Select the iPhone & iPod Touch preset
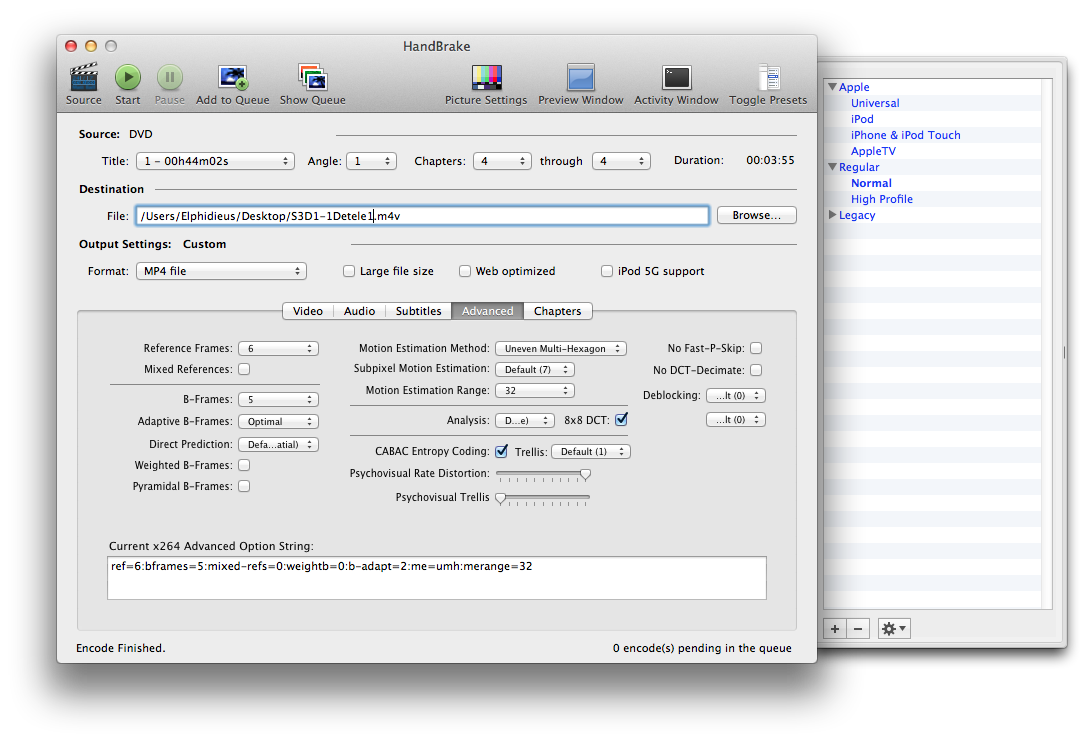Viewport: 1083px width, 742px height. coord(905,135)
